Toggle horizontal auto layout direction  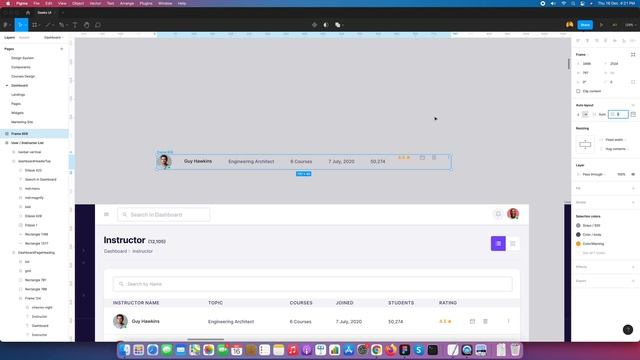585,115
